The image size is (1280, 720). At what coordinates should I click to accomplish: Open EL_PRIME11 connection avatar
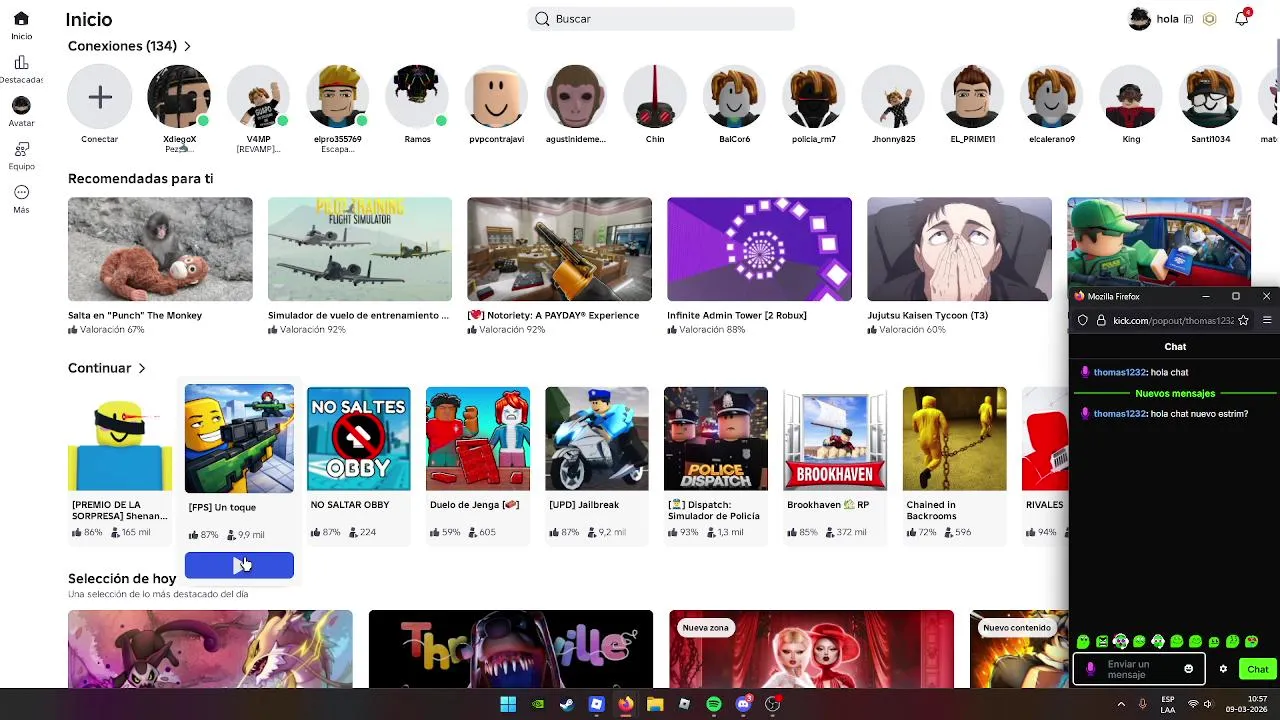[x=973, y=97]
